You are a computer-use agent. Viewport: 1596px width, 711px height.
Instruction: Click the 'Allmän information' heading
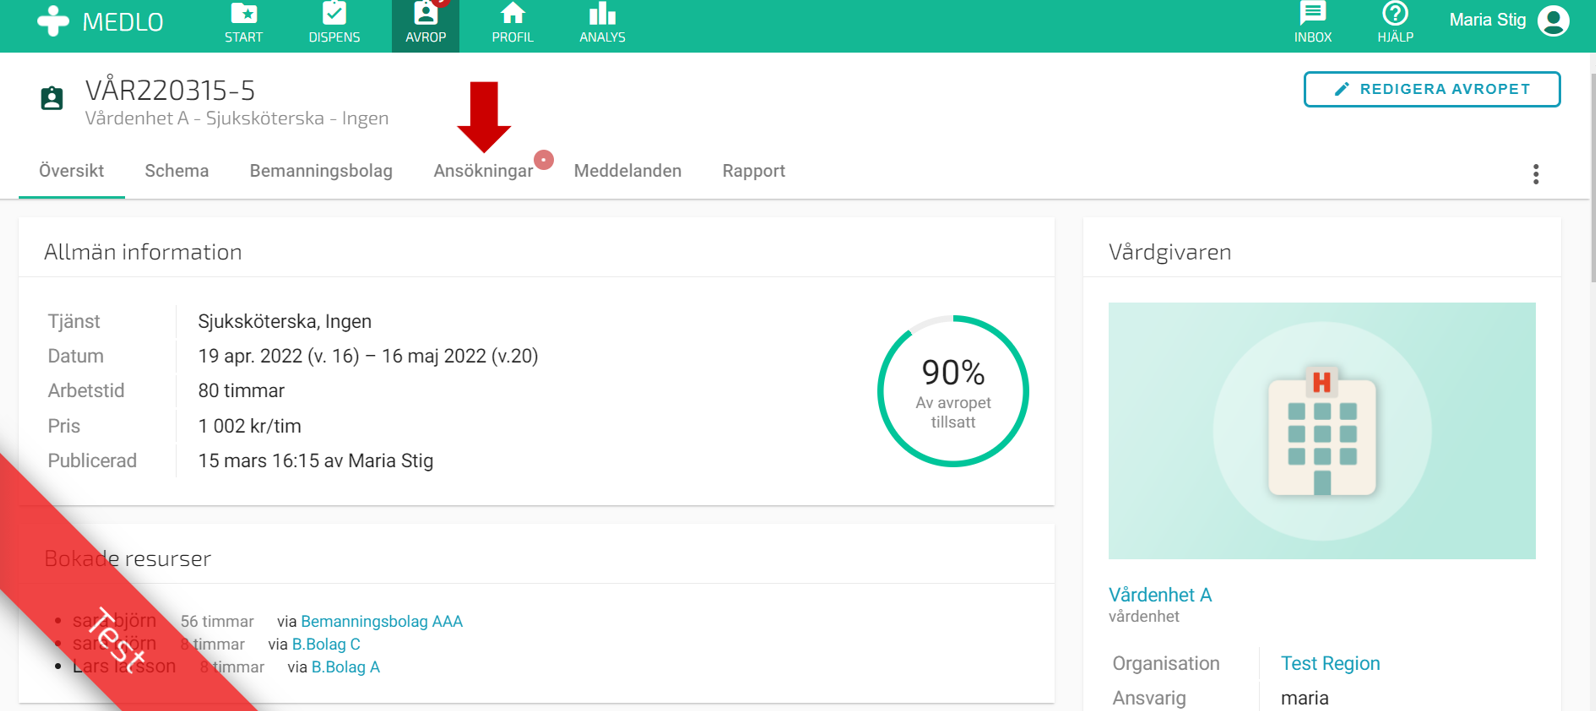(143, 252)
